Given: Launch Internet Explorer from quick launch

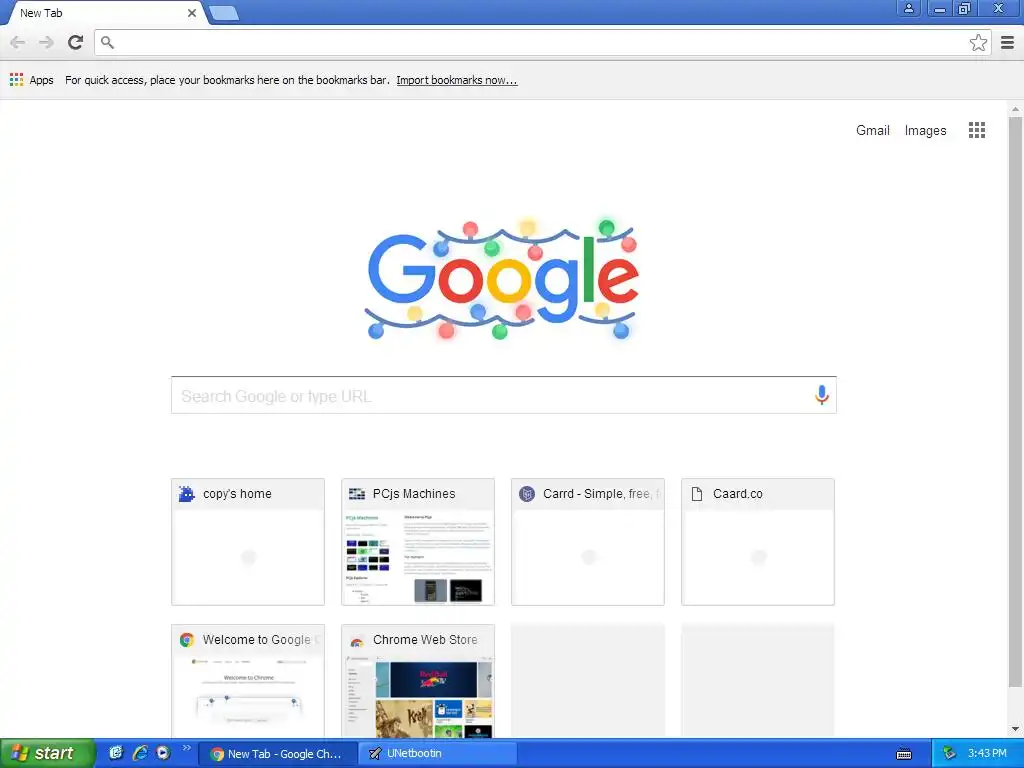Looking at the screenshot, I should pos(140,753).
